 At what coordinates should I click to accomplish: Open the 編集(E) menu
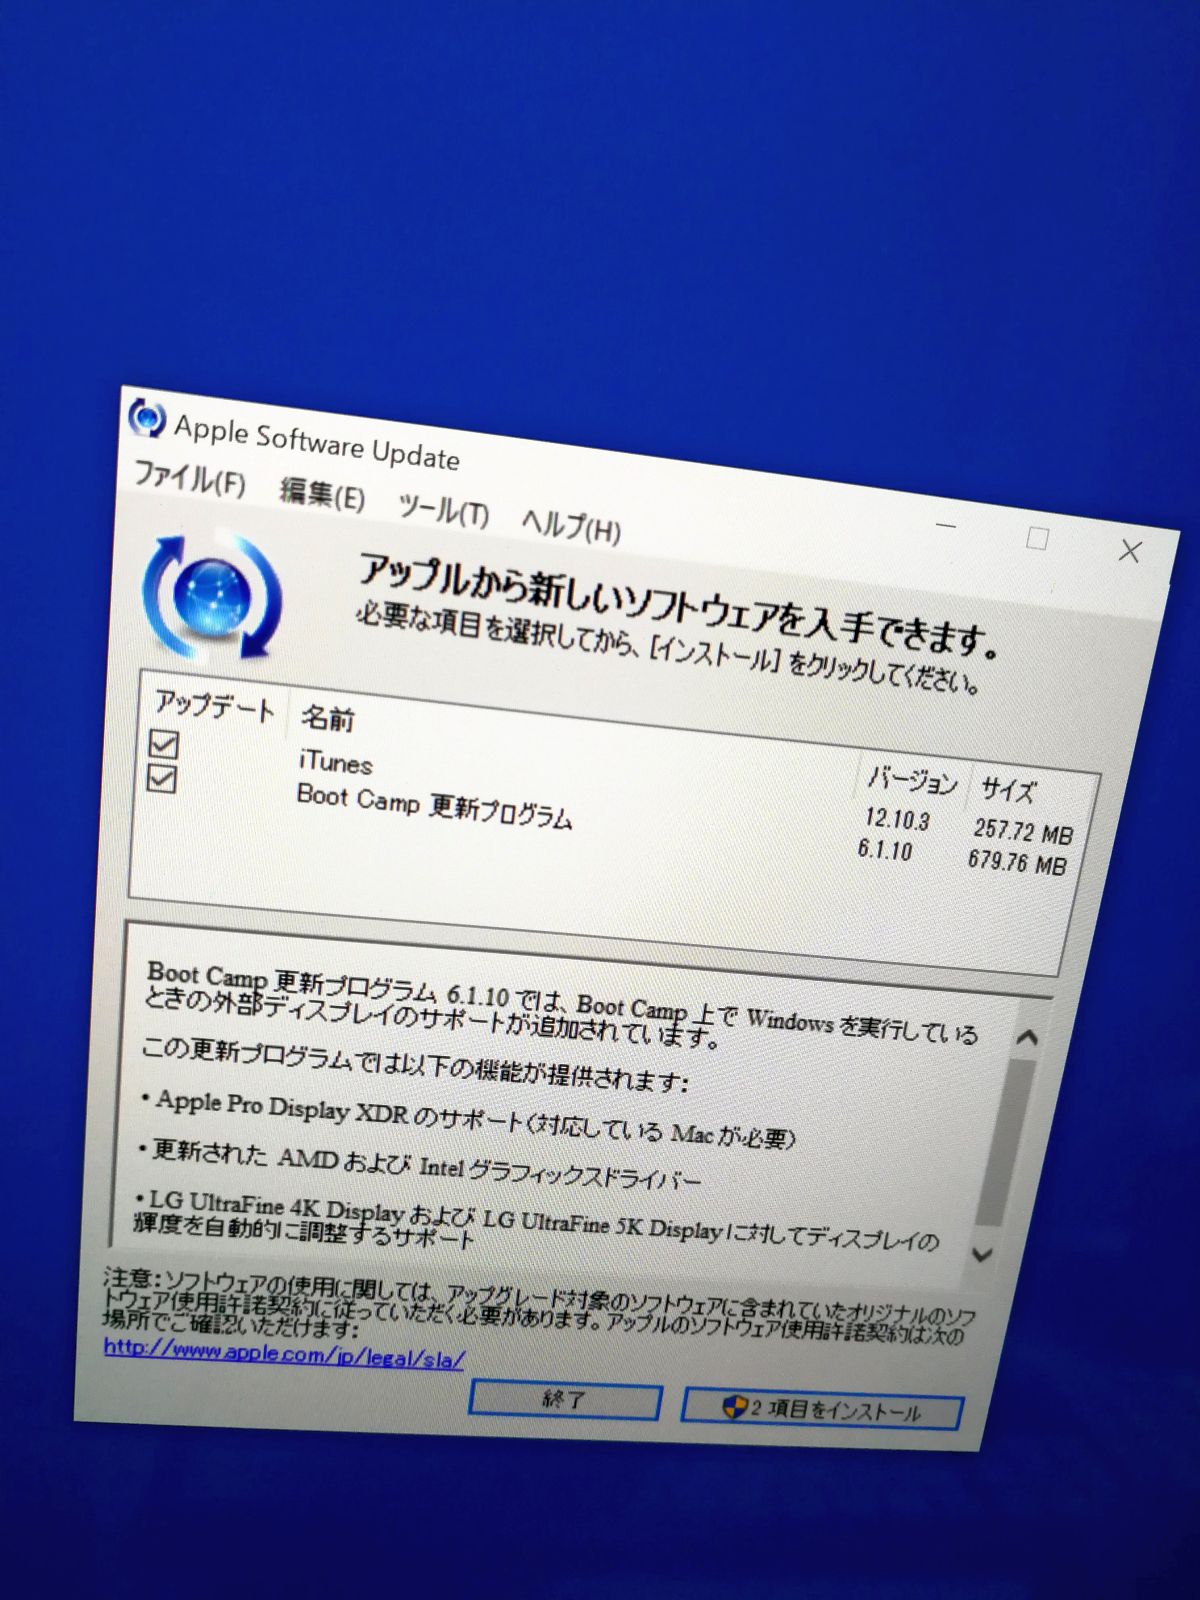pyautogui.click(x=322, y=493)
